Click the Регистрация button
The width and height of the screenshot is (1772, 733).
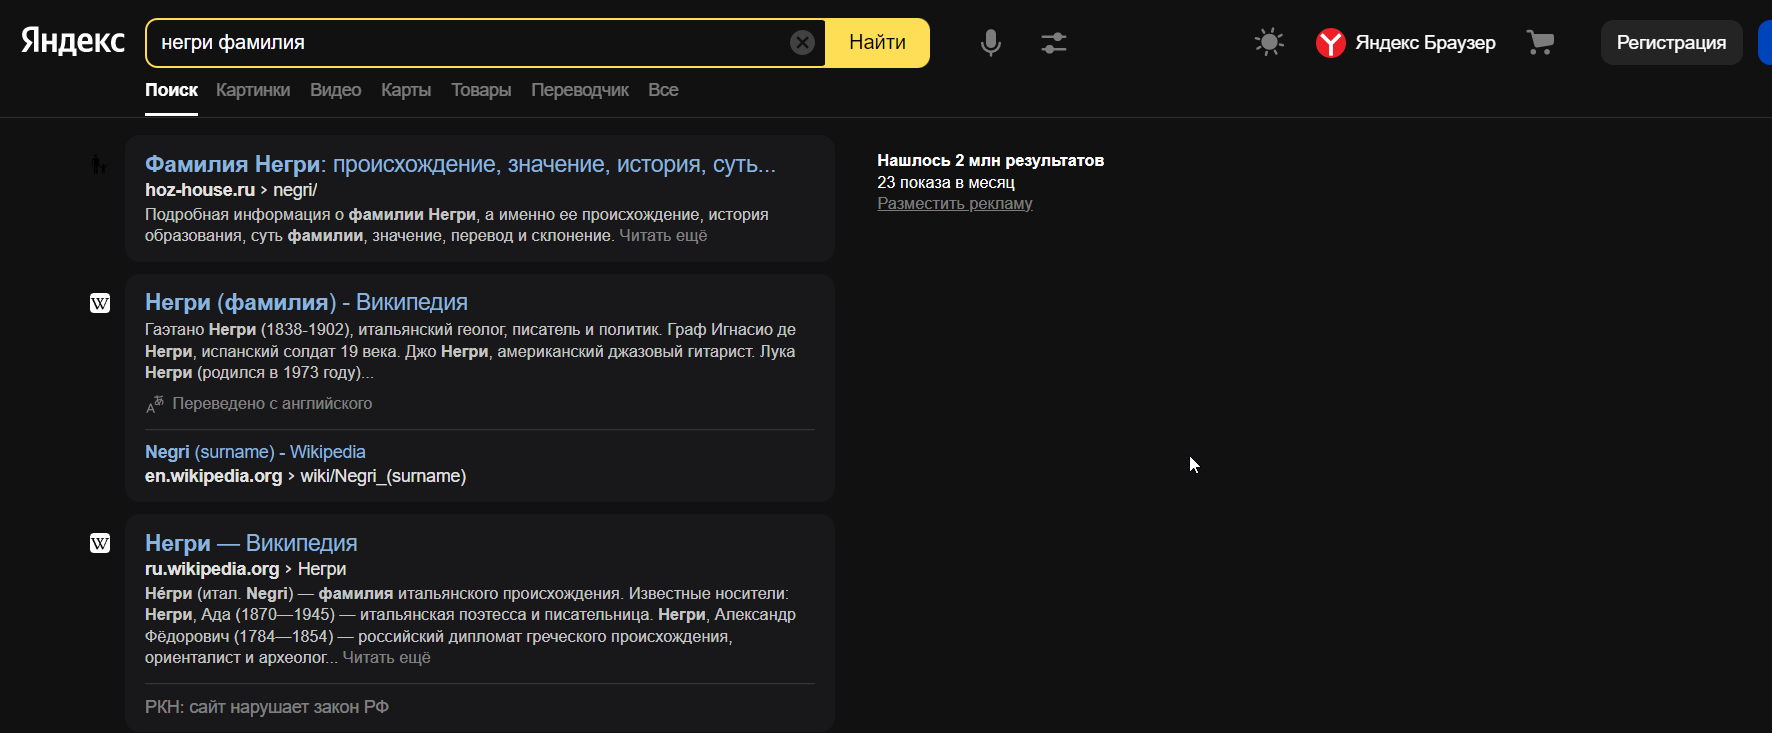1671,42
